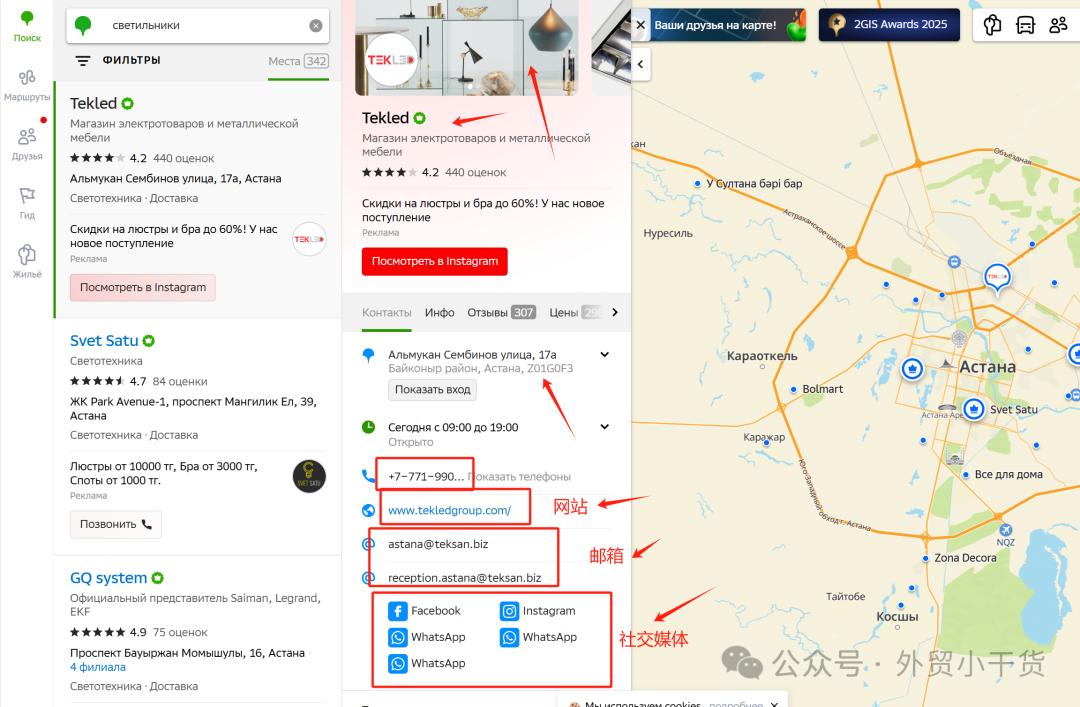Open WhatsApp link below Facebook
Screen dimensions: 1080x707
coord(427,637)
